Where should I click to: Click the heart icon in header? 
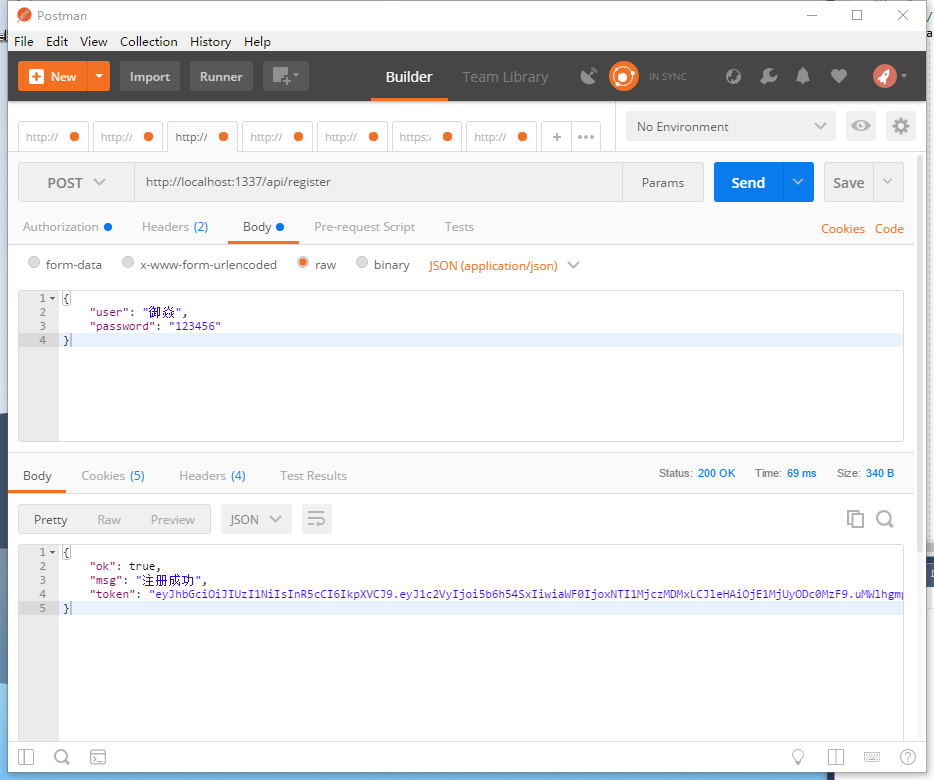(839, 76)
